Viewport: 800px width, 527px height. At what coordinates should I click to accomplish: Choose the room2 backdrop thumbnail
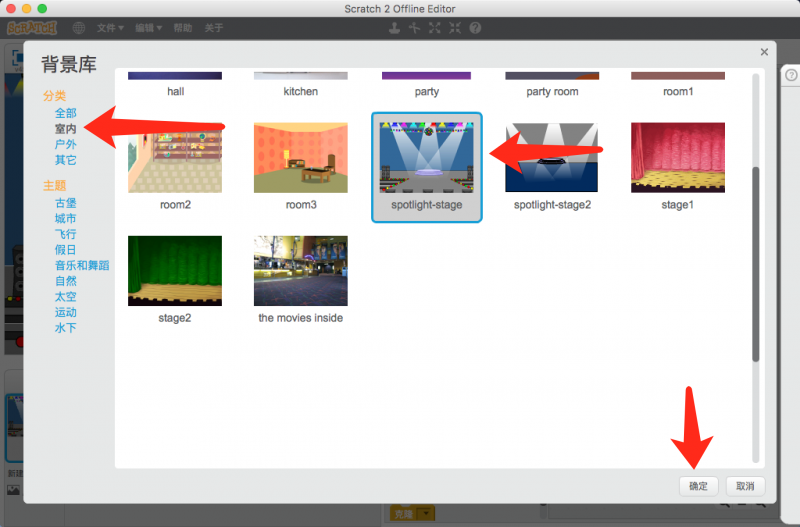(x=175, y=158)
